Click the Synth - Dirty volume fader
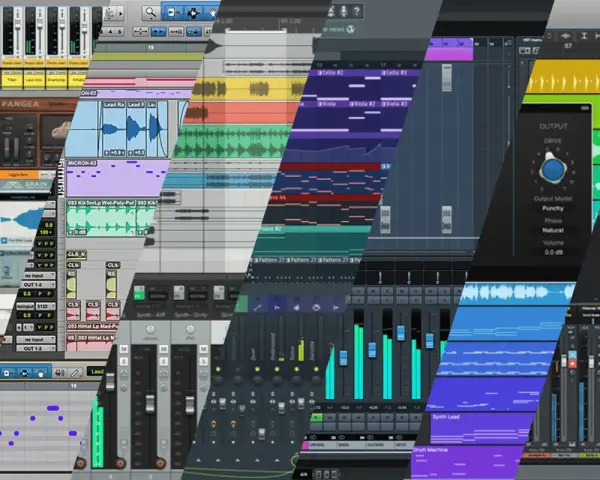This screenshot has width=600, height=480. point(190,405)
